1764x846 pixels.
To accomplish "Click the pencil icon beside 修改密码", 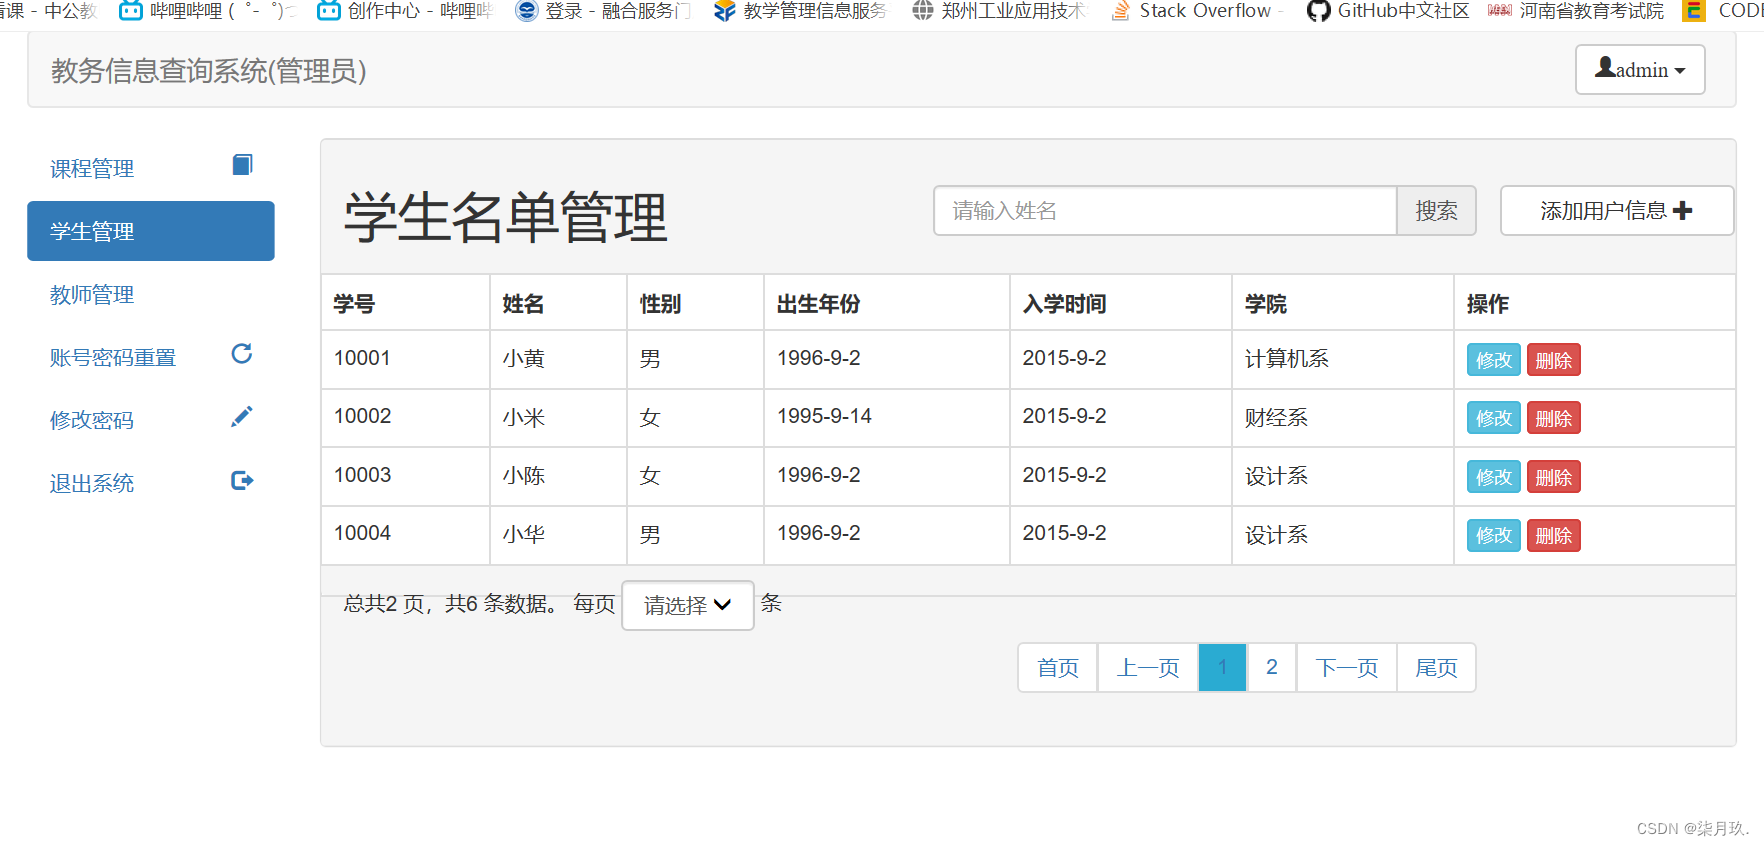I will point(242,417).
